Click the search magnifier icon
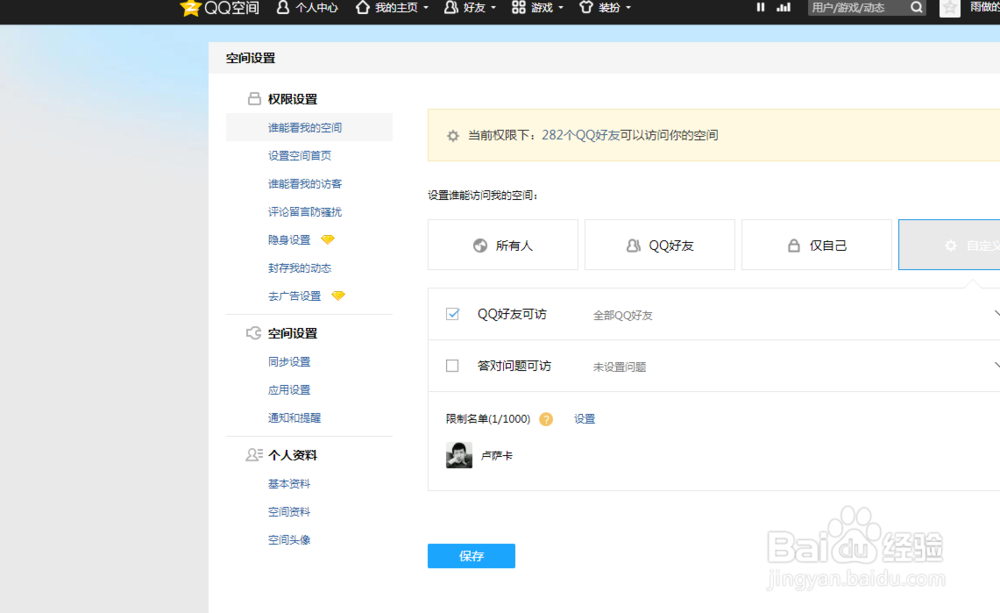1000x613 pixels. (916, 8)
